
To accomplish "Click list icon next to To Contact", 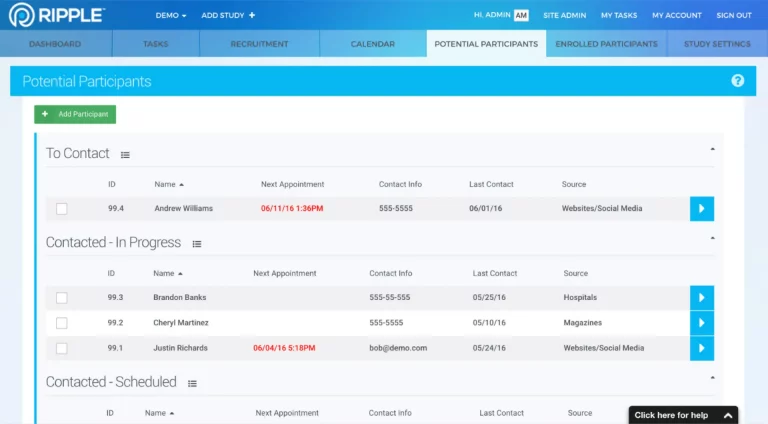I will (125, 155).
